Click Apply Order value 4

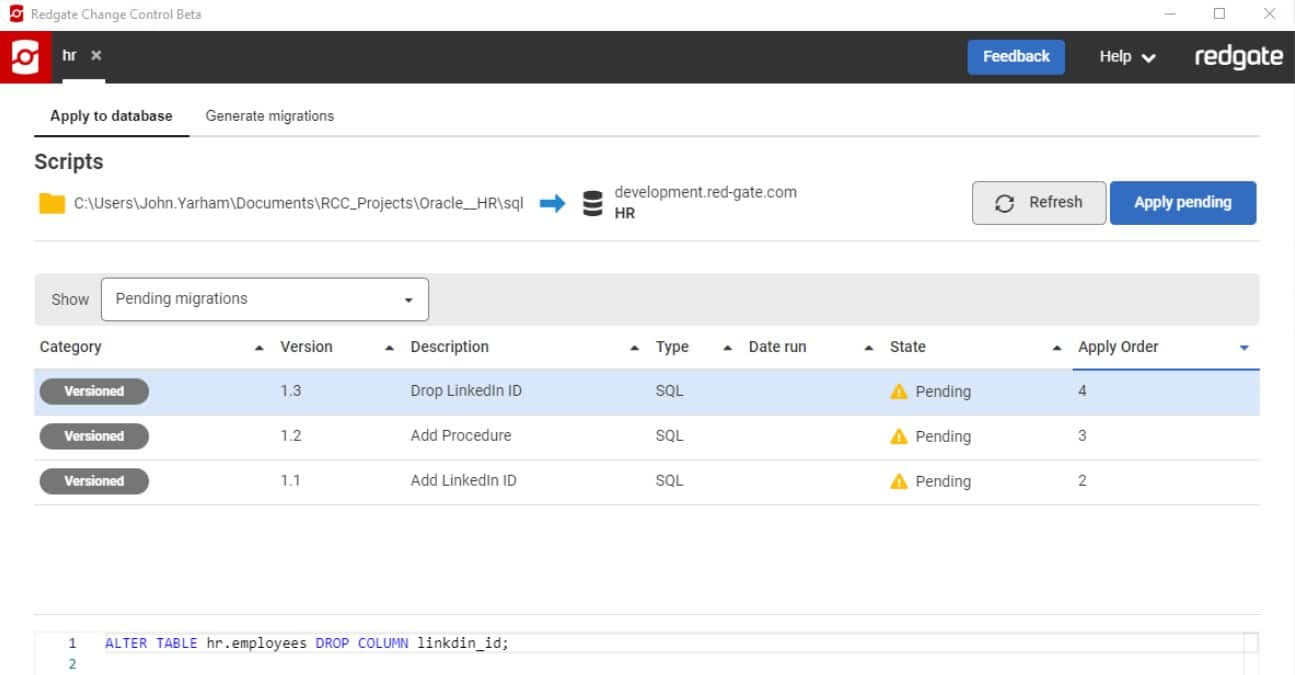[x=1082, y=391]
